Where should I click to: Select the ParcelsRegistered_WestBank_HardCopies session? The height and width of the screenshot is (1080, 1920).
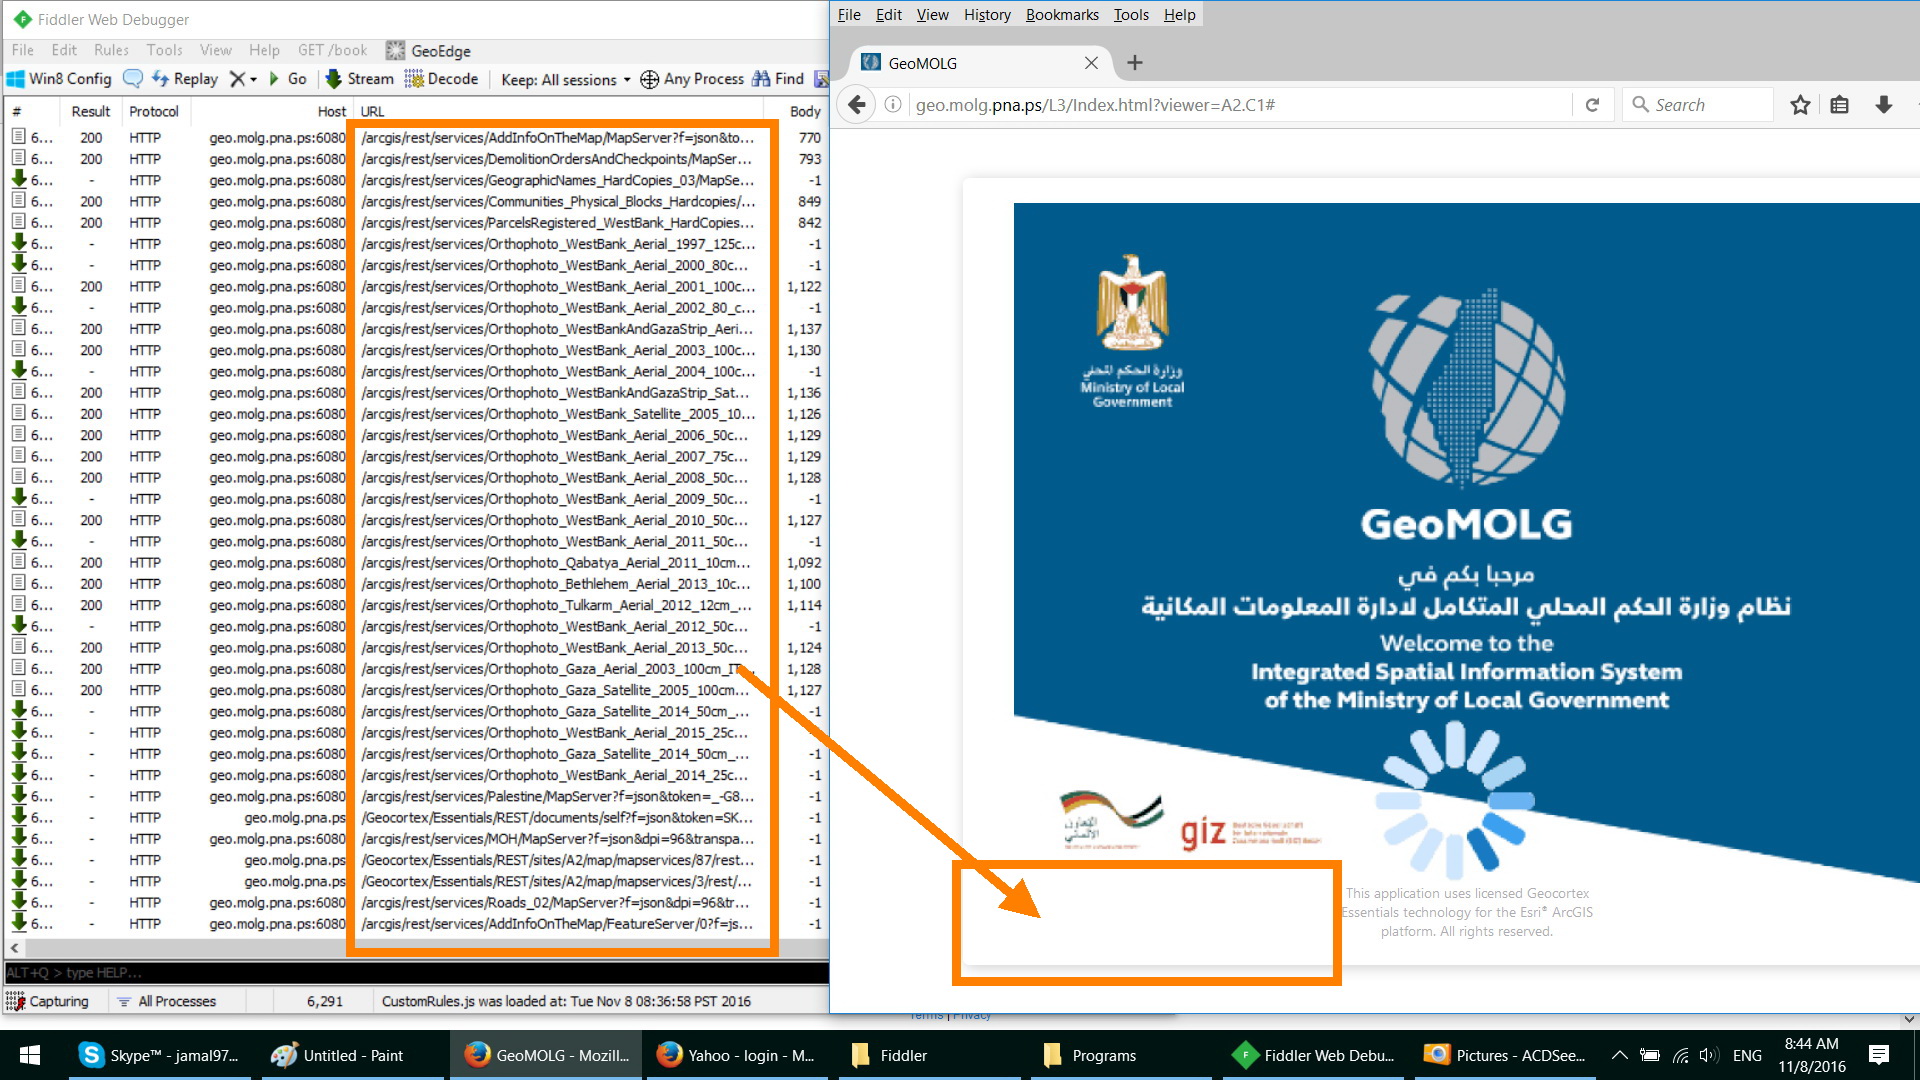tap(416, 223)
